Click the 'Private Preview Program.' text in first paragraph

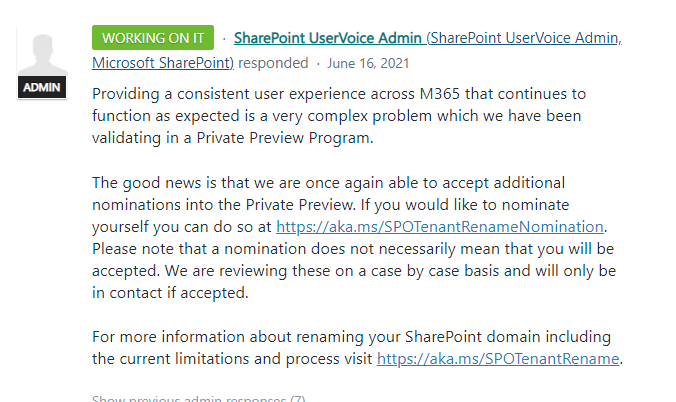point(285,138)
